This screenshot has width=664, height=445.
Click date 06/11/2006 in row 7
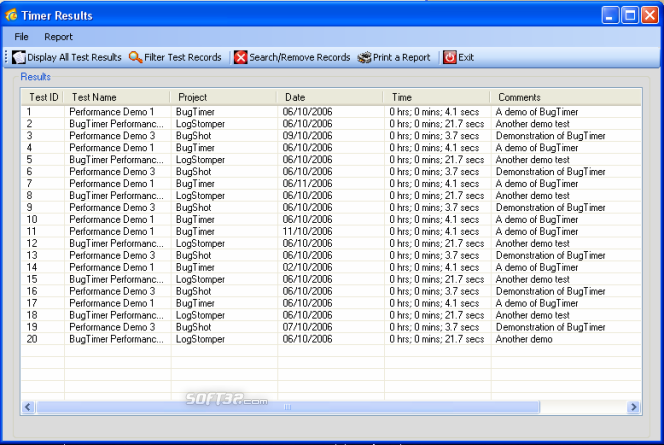pos(307,183)
